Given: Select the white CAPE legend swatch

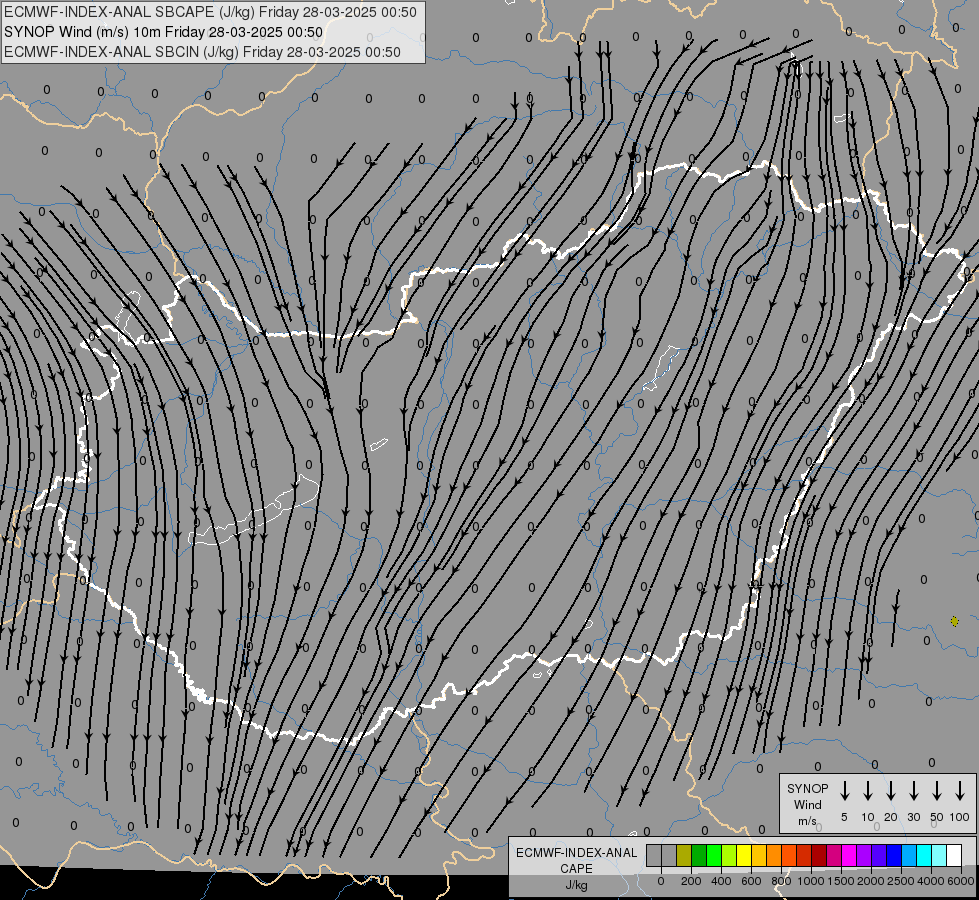Looking at the screenshot, I should tap(954, 855).
